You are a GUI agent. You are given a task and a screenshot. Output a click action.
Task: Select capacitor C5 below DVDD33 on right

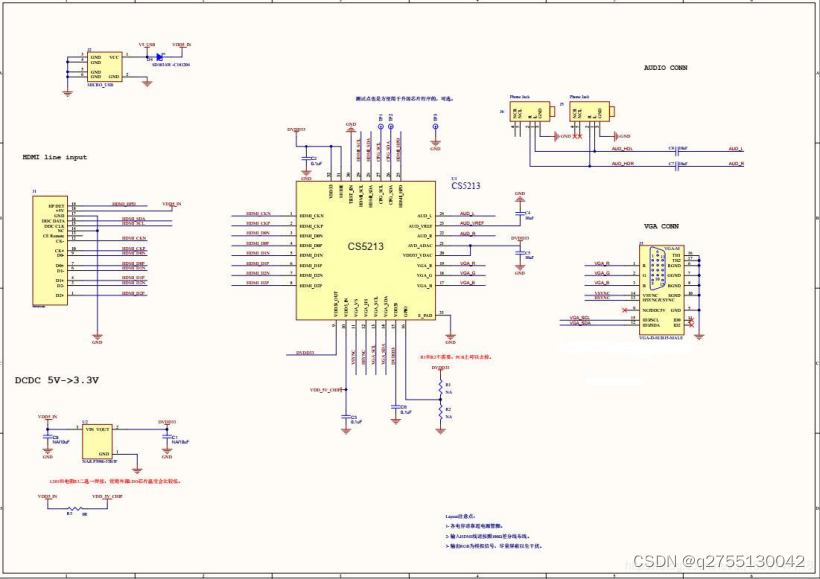520,253
